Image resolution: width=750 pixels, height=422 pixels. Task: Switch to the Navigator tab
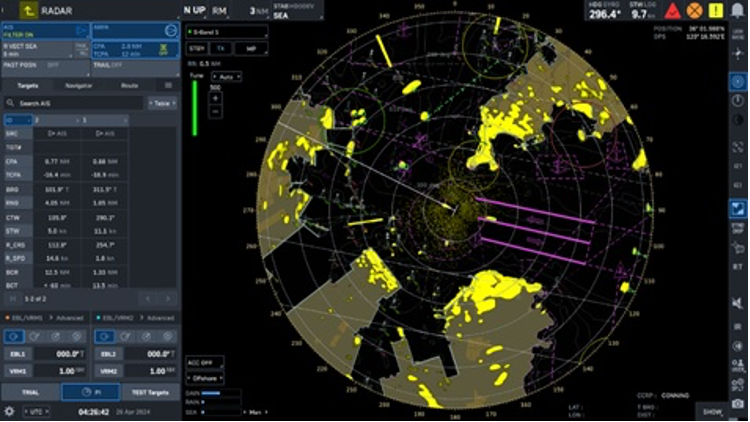[78, 86]
